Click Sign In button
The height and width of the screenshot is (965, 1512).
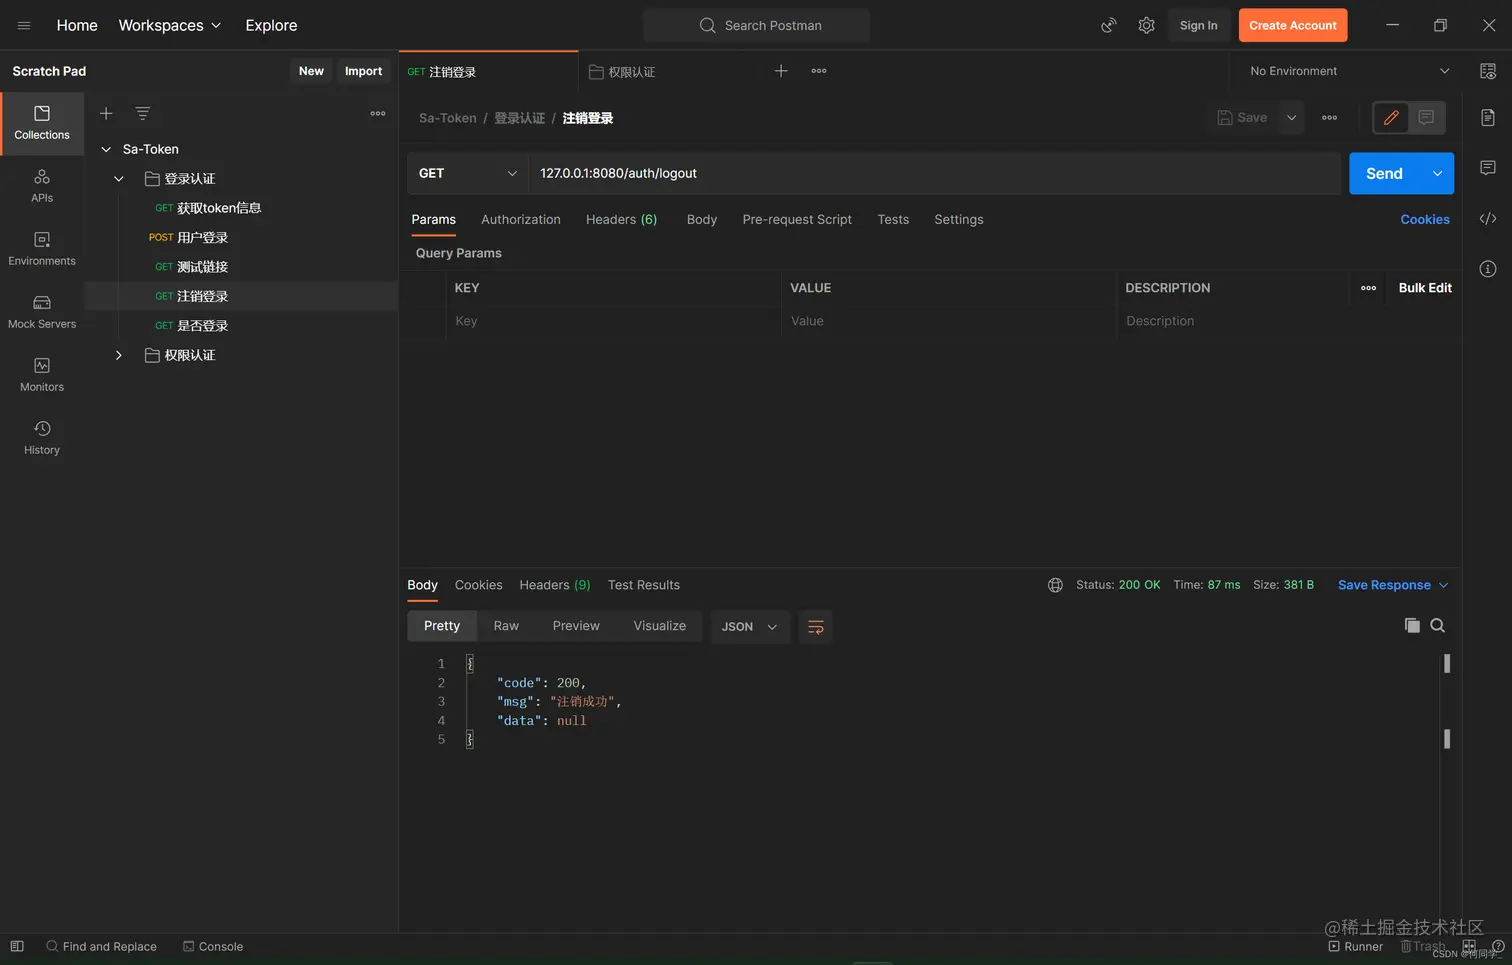click(1199, 26)
